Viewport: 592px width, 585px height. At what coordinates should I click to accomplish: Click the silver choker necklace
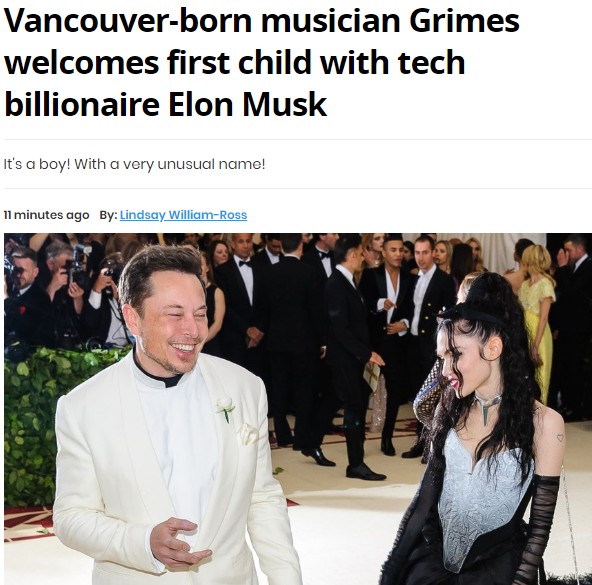[x=487, y=407]
